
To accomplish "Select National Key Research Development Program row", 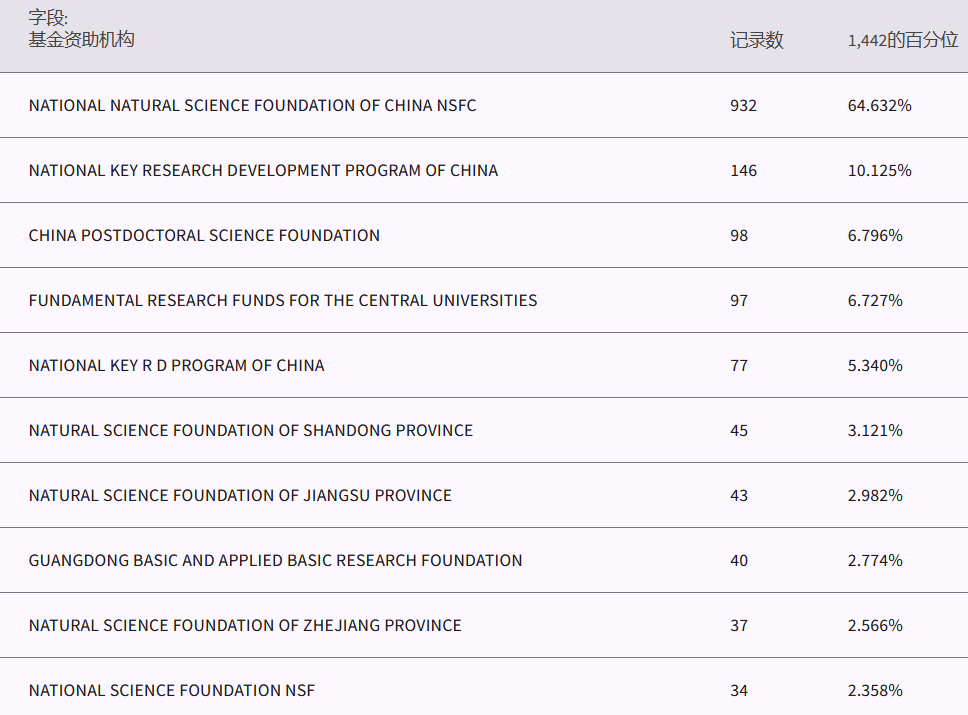I will (263, 170).
